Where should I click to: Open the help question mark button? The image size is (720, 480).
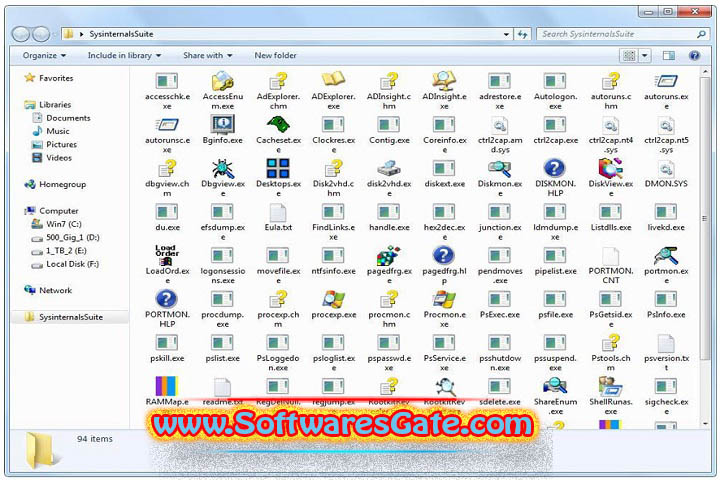point(694,56)
